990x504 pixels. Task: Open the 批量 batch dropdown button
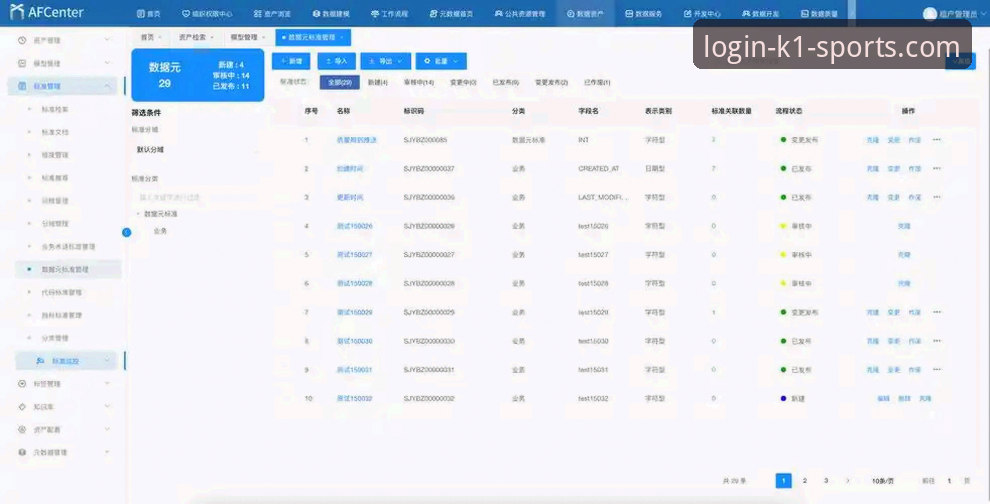[441, 61]
